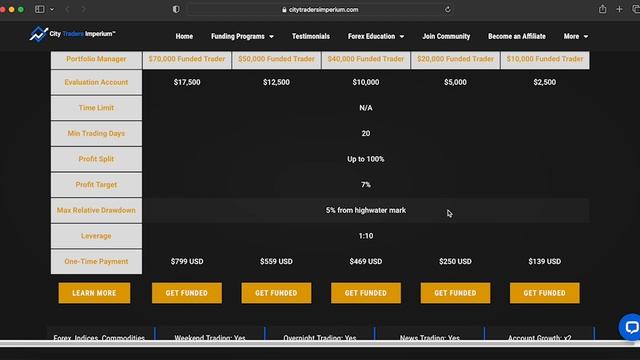Select the $10,000 Funded Trader column
Image resolution: width=640 pixels, height=360 pixels.
[x=545, y=59]
